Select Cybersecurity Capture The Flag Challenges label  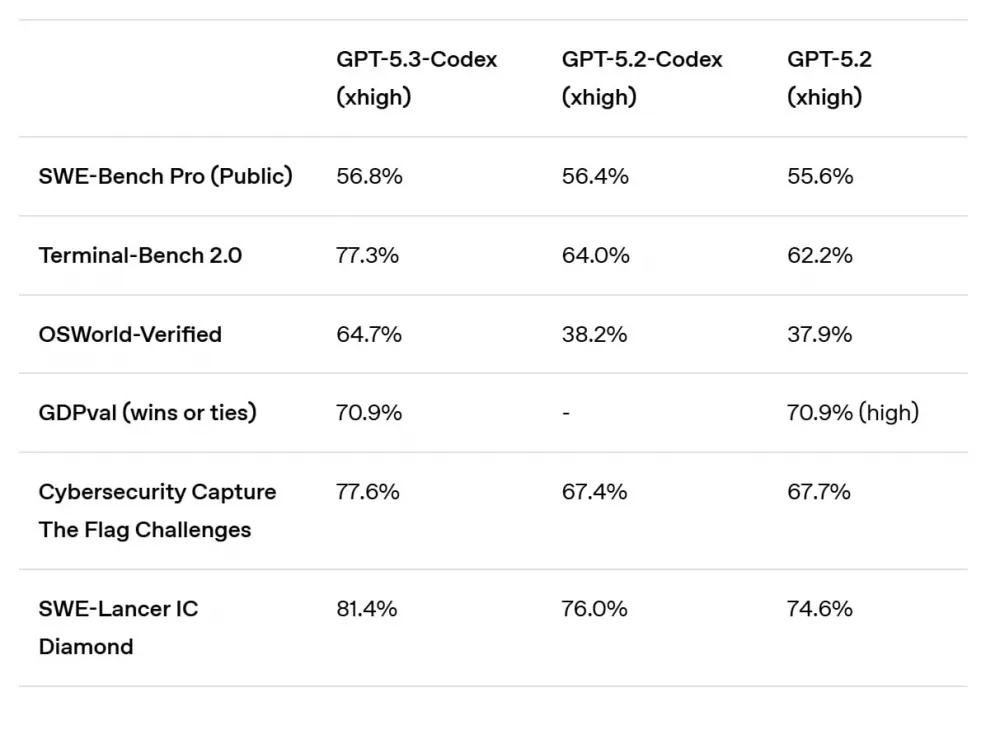(157, 511)
